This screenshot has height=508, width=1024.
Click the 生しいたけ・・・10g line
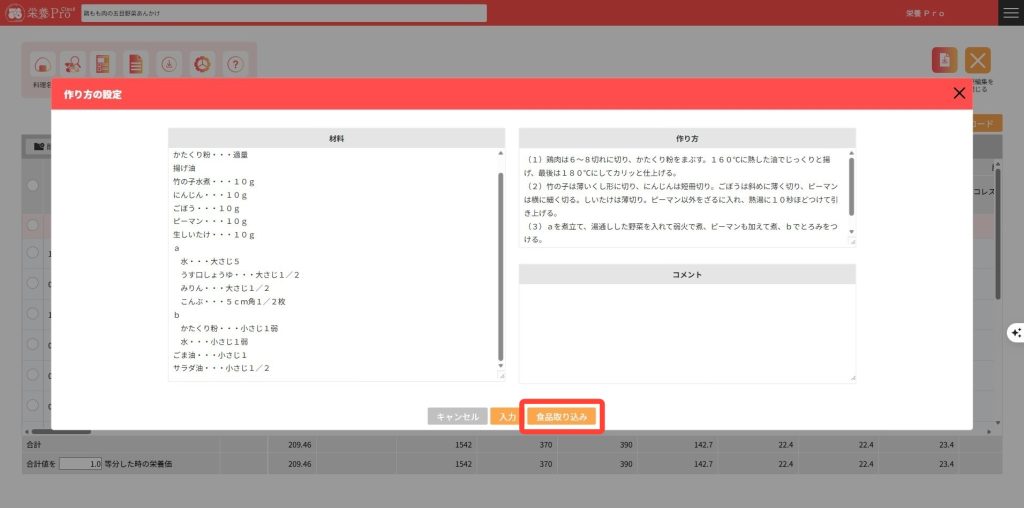click(x=214, y=235)
